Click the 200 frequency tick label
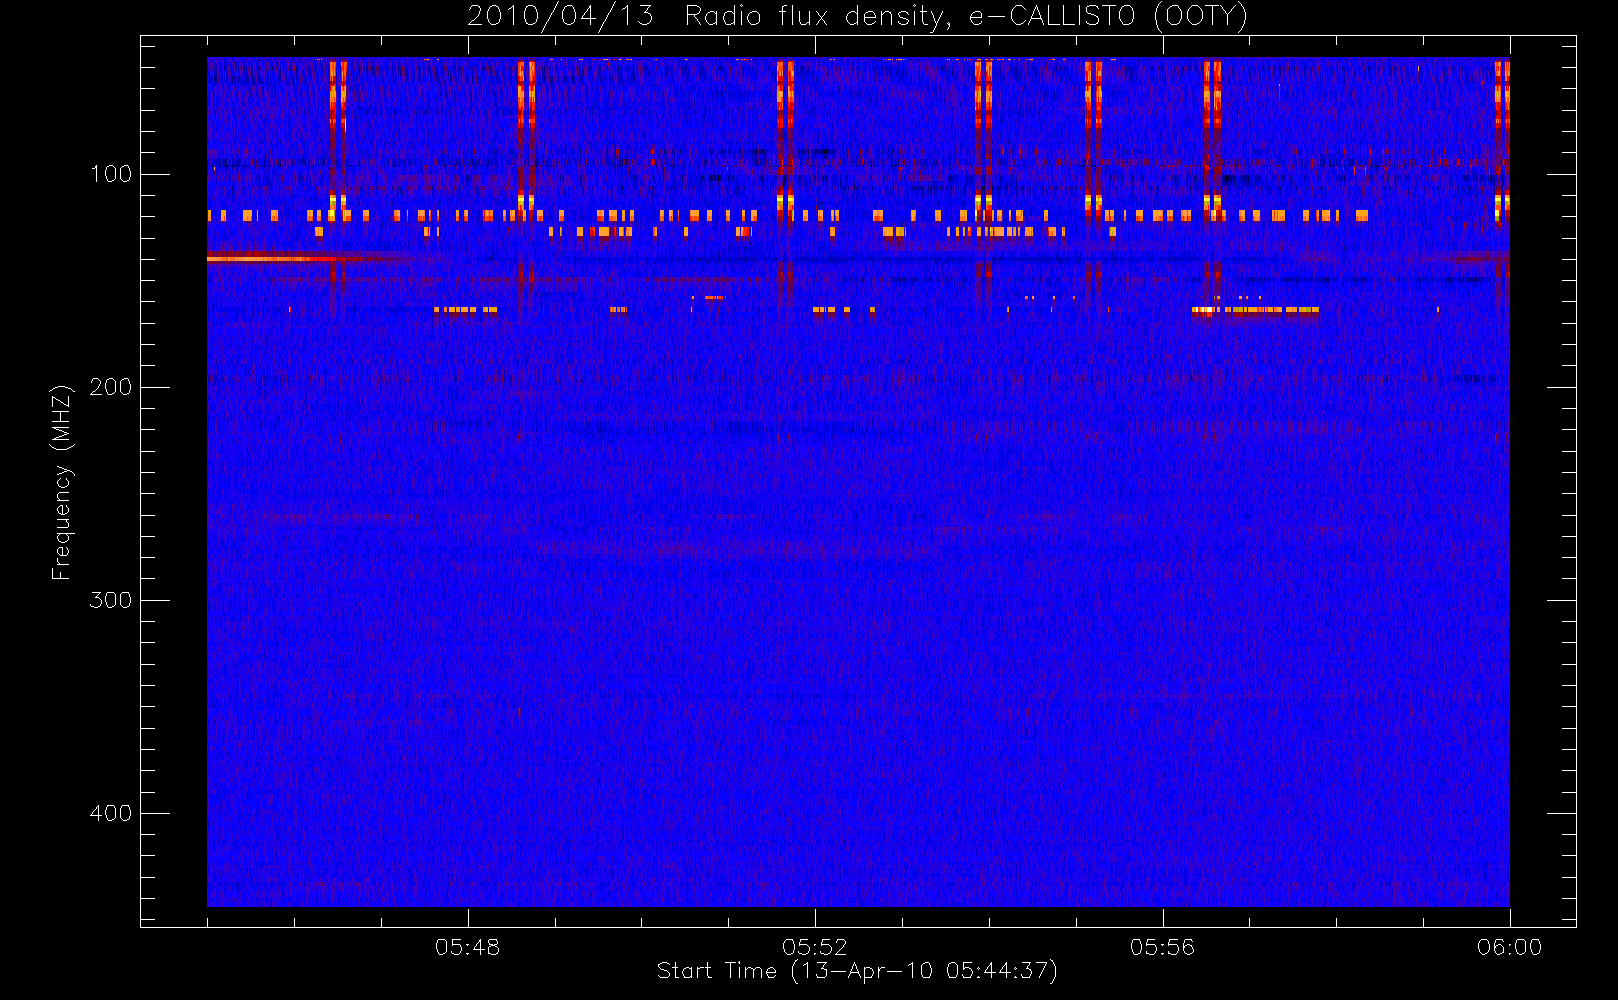 [x=111, y=387]
